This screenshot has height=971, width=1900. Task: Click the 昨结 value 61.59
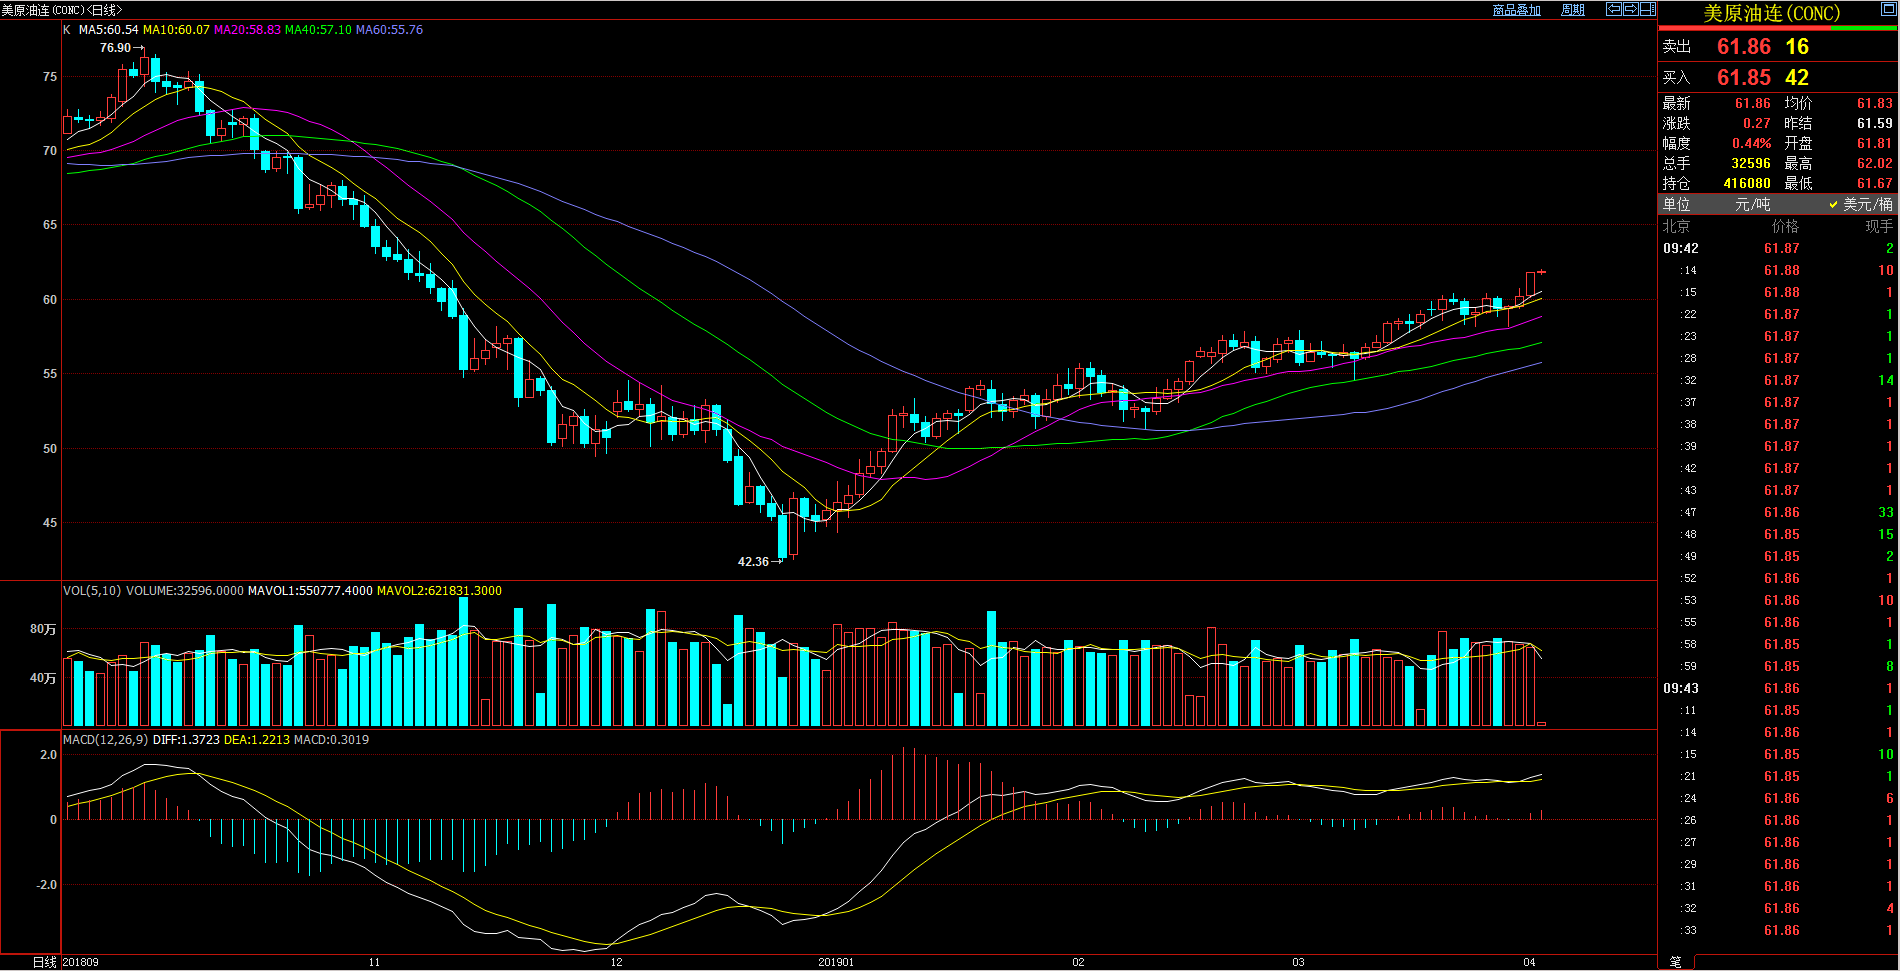pos(1874,124)
